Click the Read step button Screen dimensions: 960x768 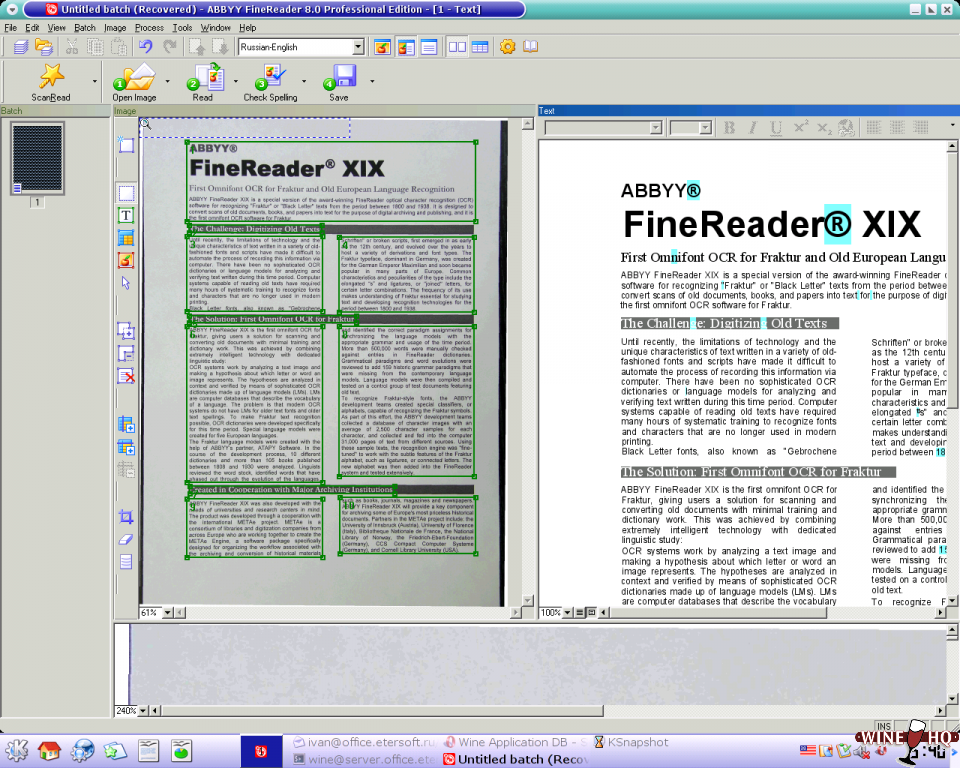[206, 77]
